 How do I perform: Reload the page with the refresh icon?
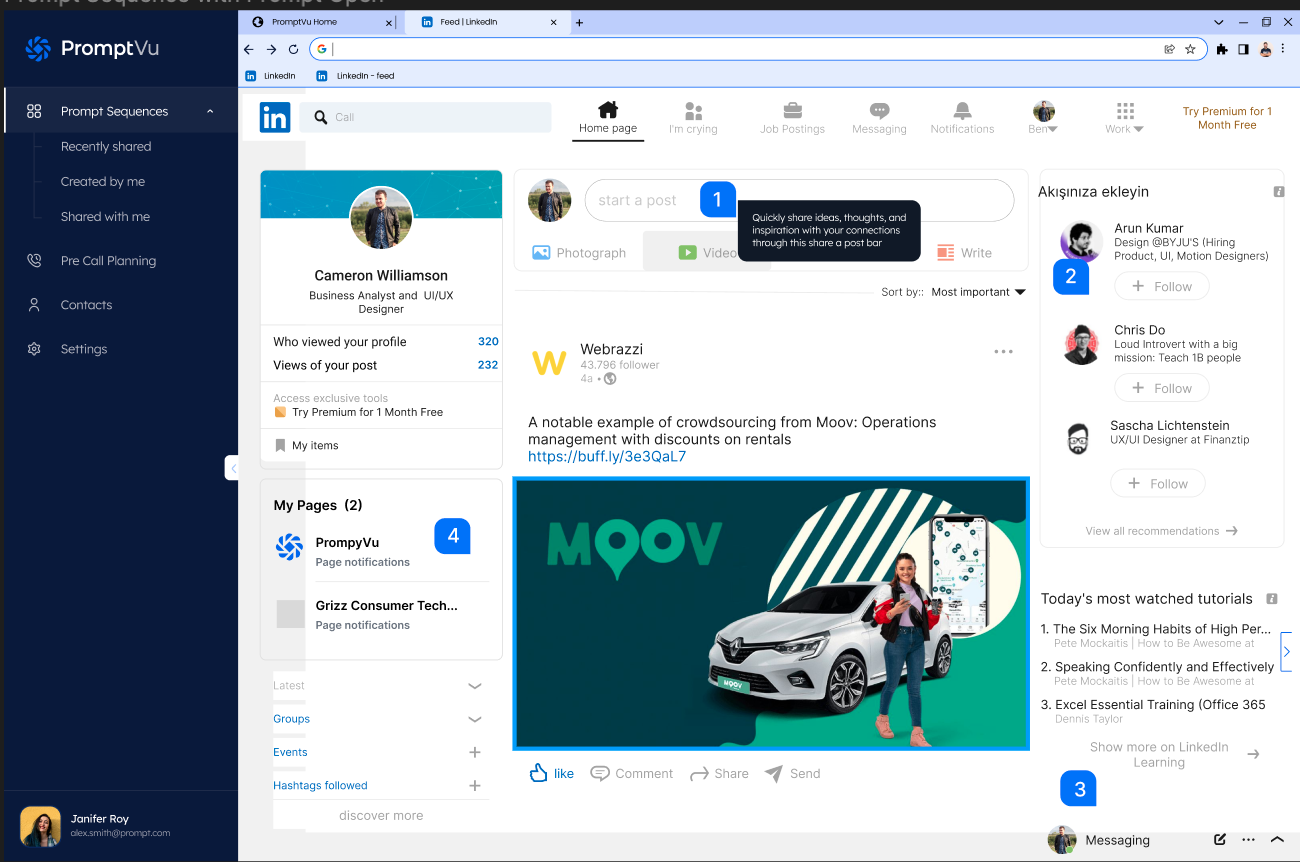coord(293,49)
